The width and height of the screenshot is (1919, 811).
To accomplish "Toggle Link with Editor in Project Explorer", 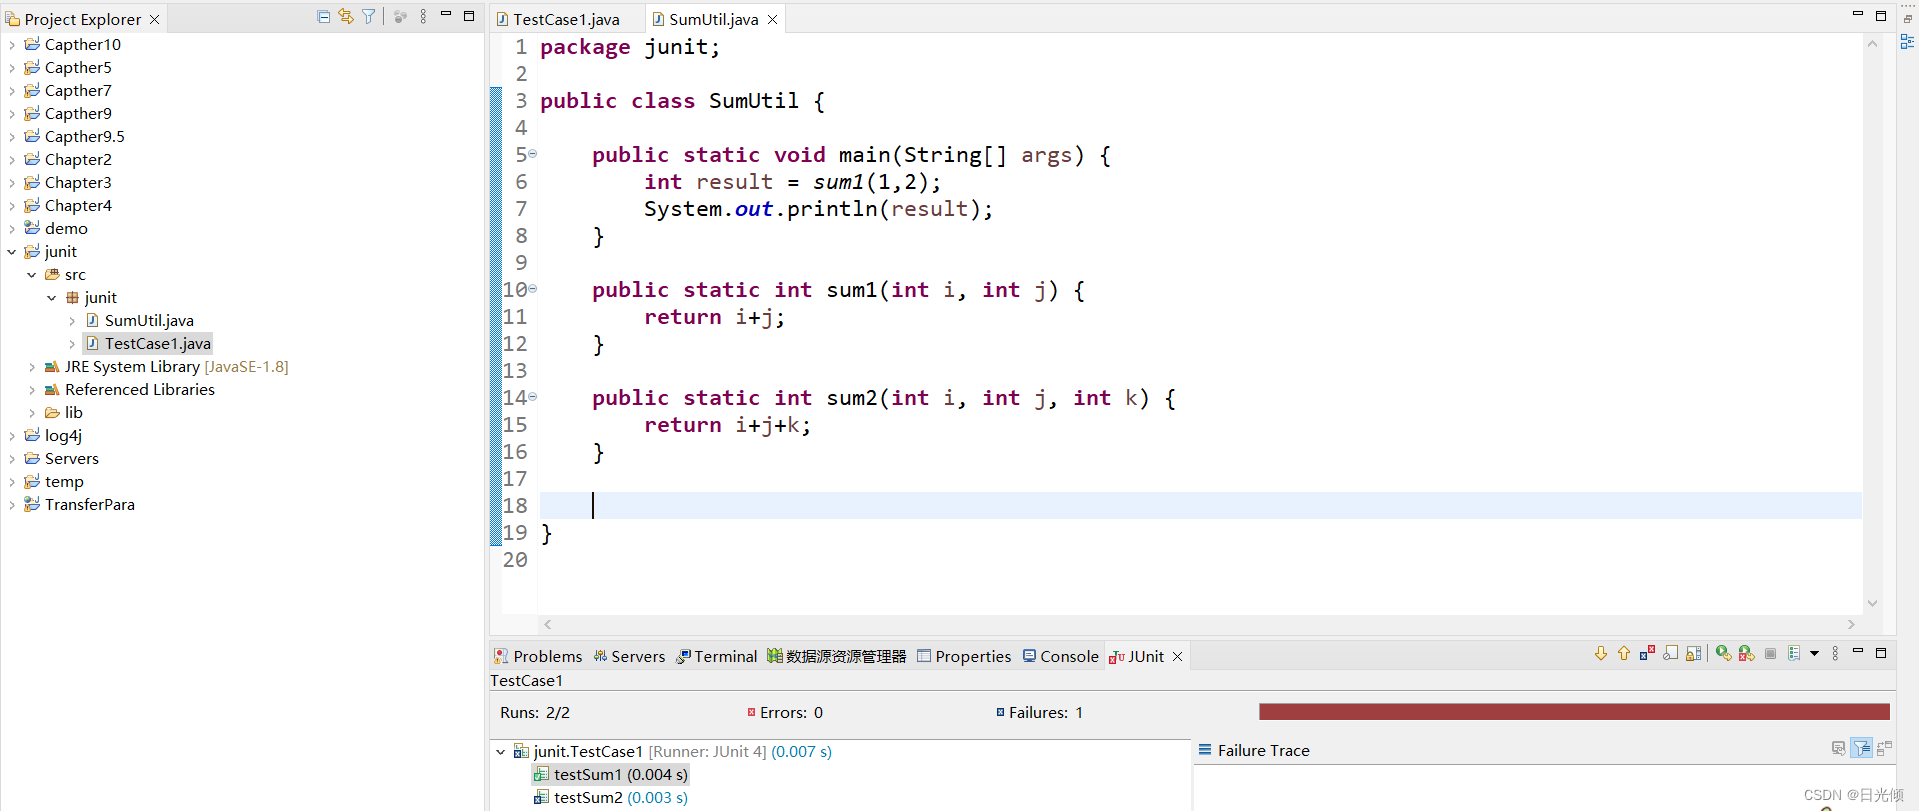I will pyautogui.click(x=346, y=17).
